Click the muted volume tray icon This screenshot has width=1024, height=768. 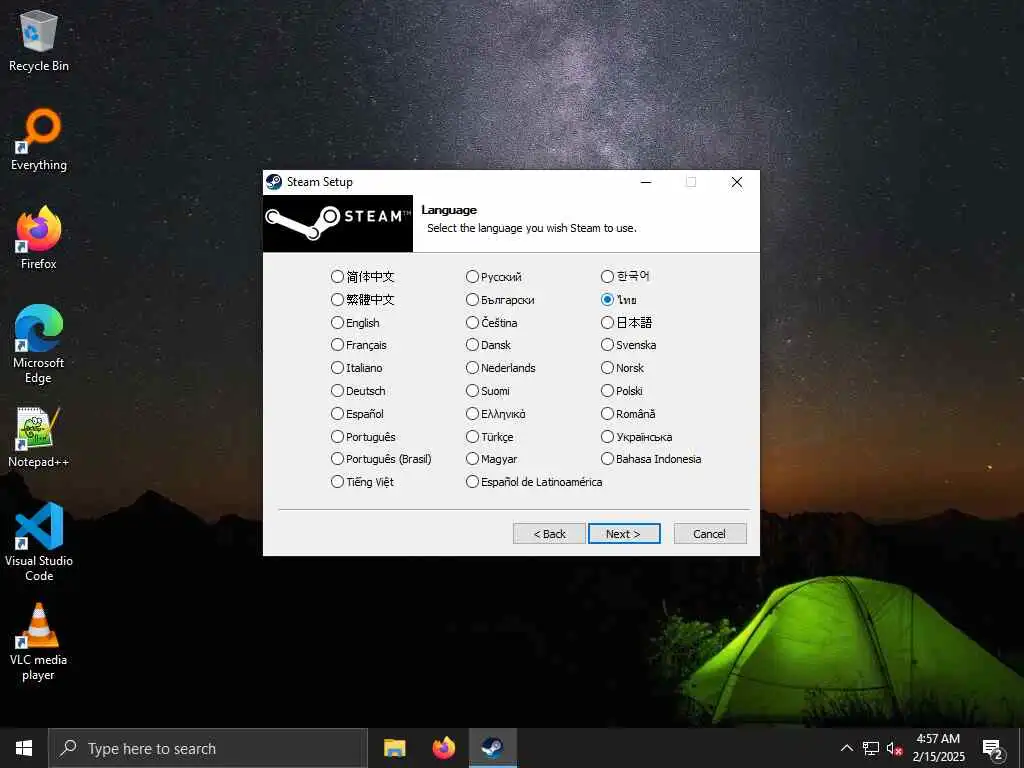(893, 748)
